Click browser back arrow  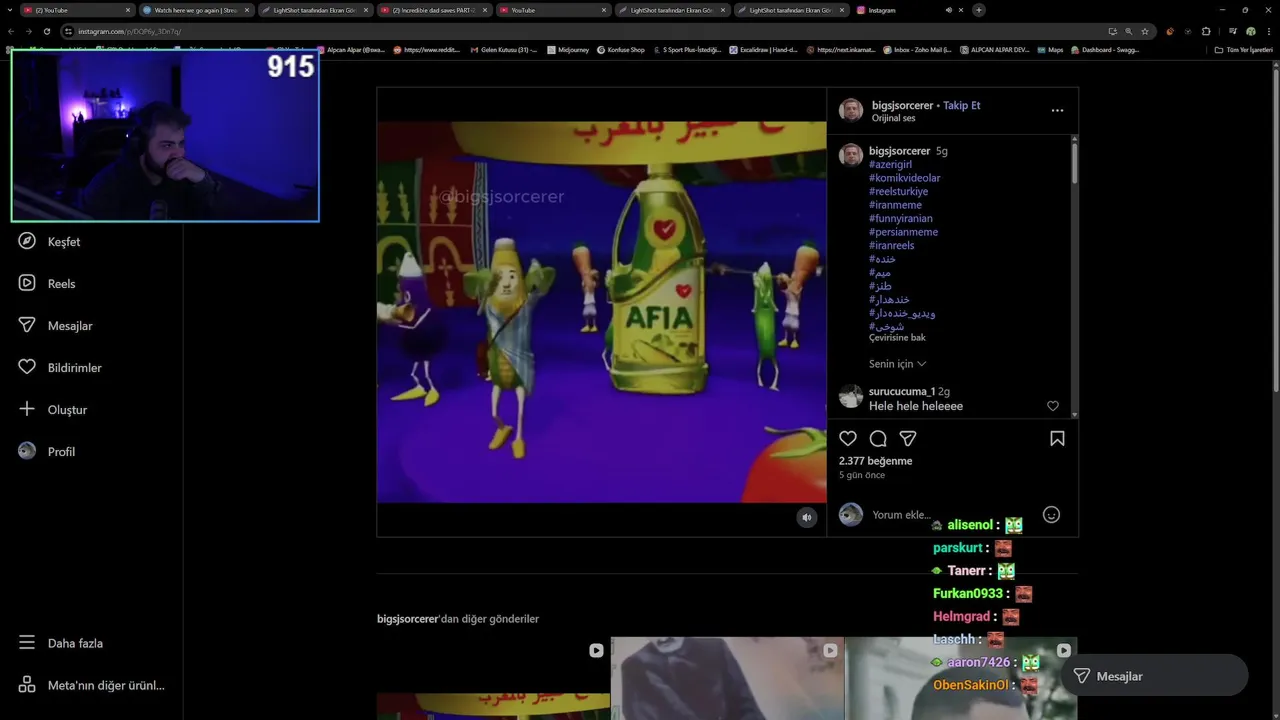[11, 31]
